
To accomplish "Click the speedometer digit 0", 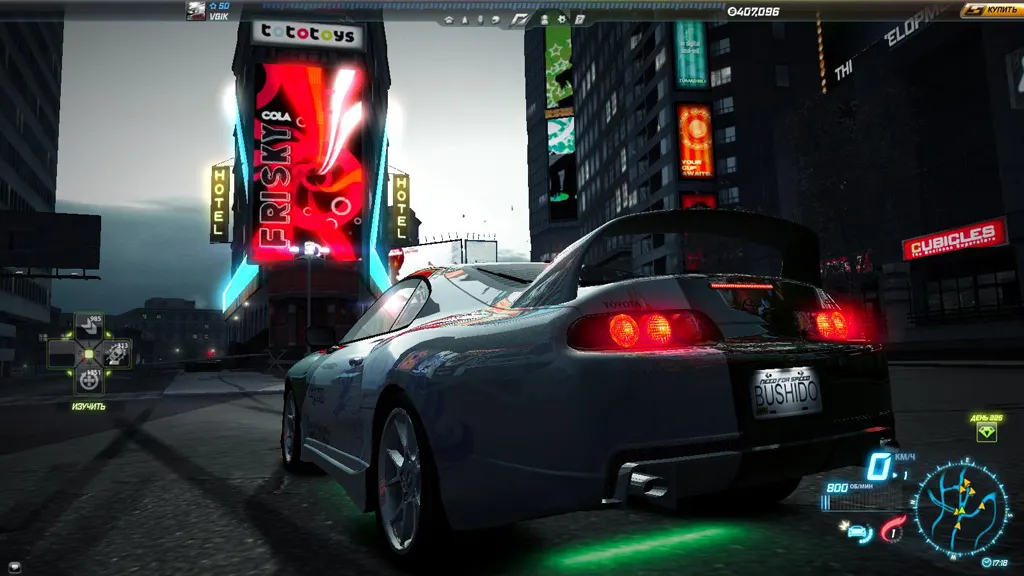I will coord(879,466).
